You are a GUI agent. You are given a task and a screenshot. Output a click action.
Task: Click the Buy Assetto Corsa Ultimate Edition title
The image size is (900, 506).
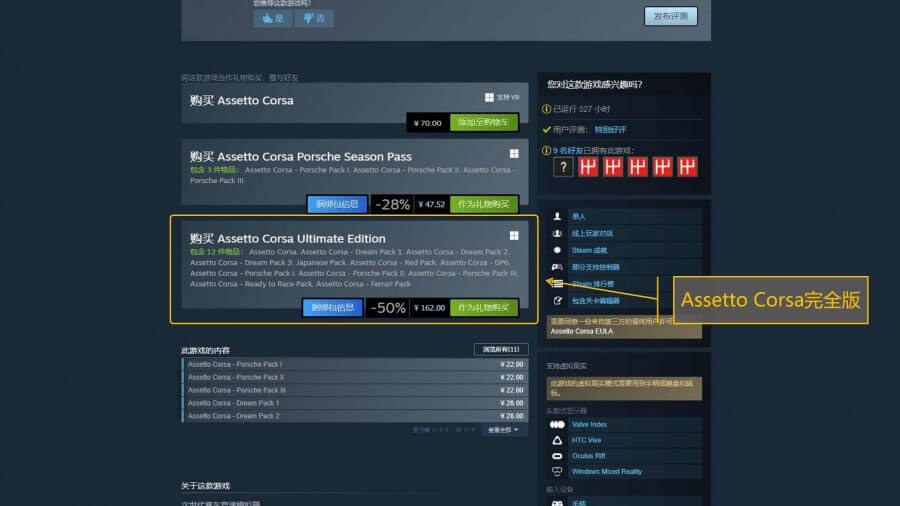[x=288, y=238]
